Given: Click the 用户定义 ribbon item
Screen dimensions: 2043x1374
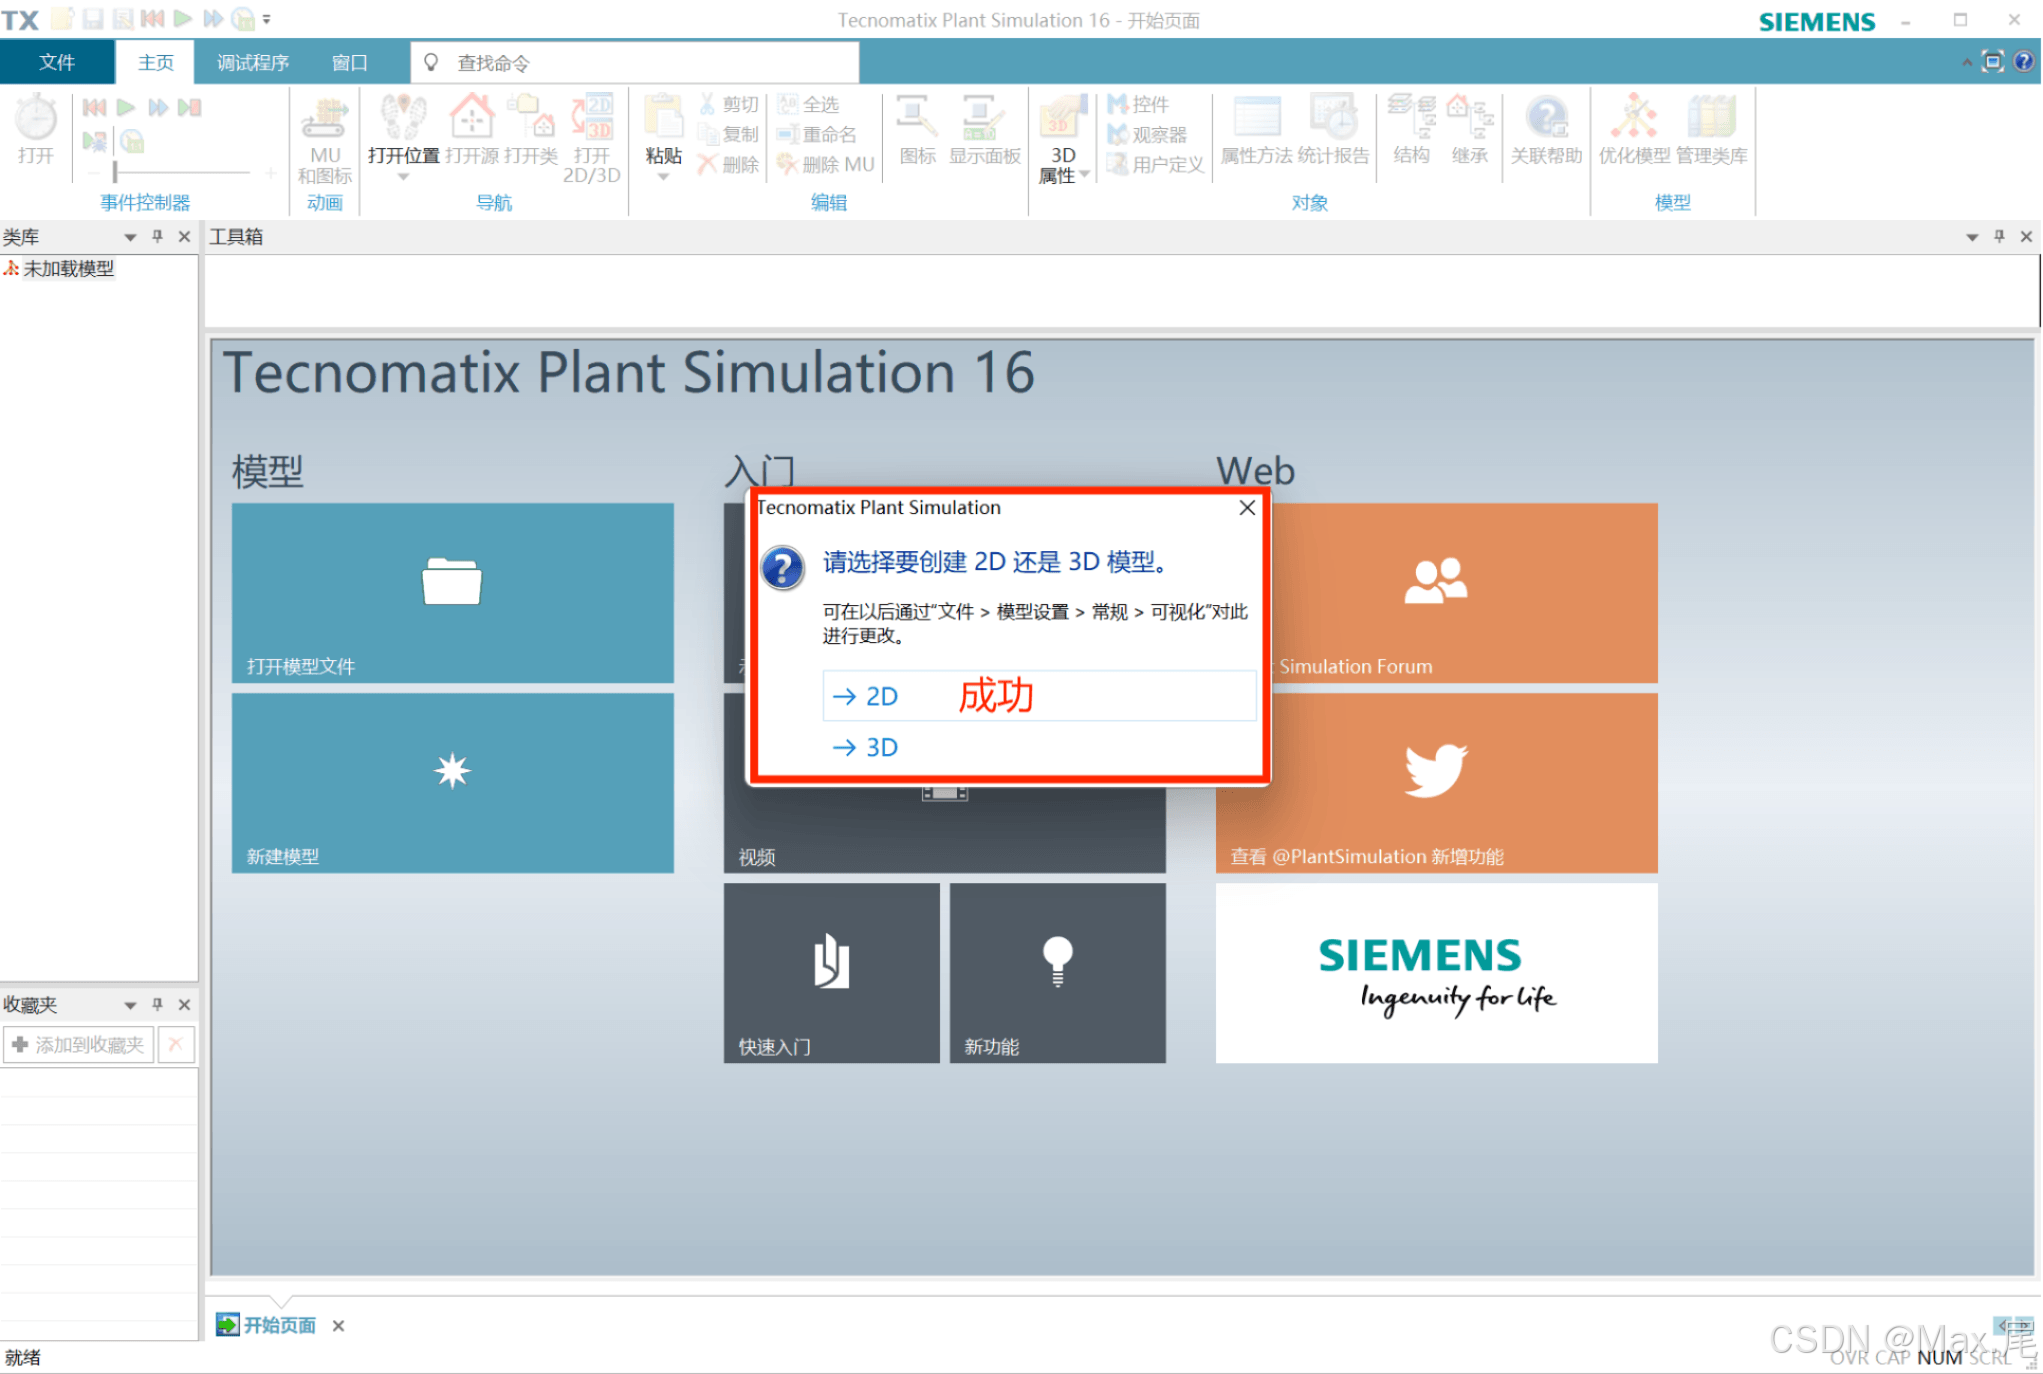Looking at the screenshot, I should 1156,164.
